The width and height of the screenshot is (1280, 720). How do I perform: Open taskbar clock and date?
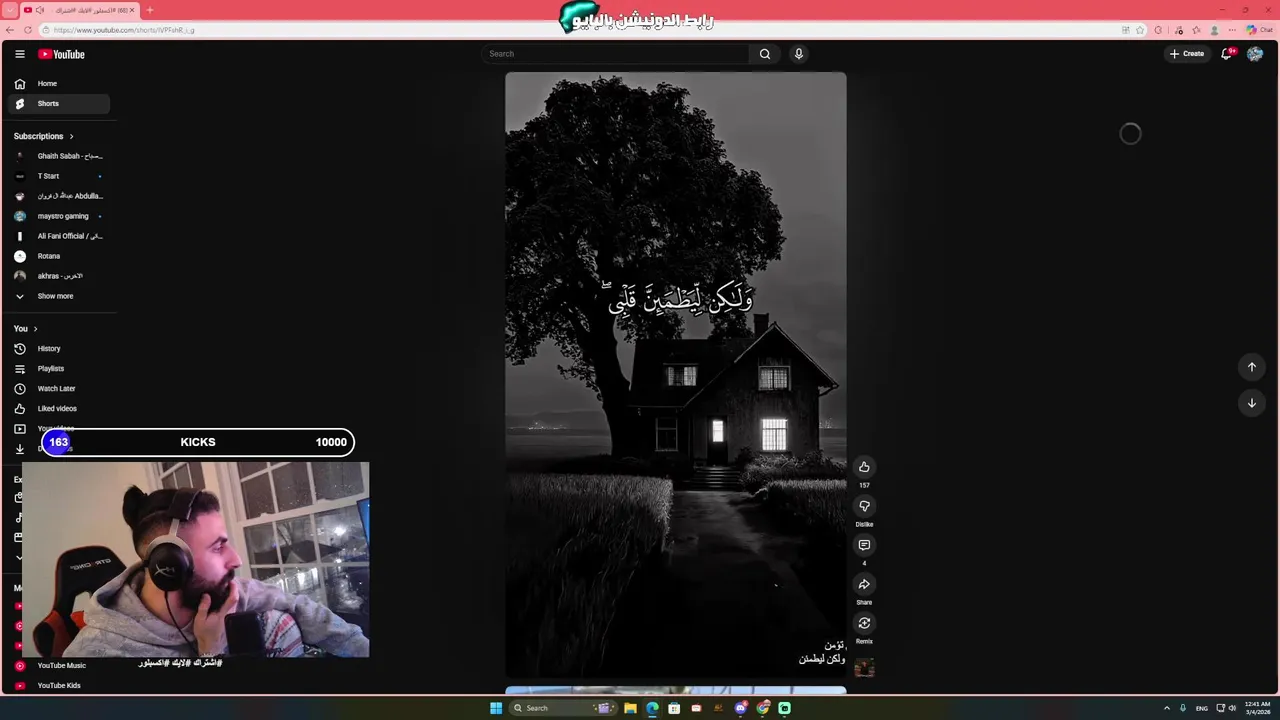point(1257,708)
